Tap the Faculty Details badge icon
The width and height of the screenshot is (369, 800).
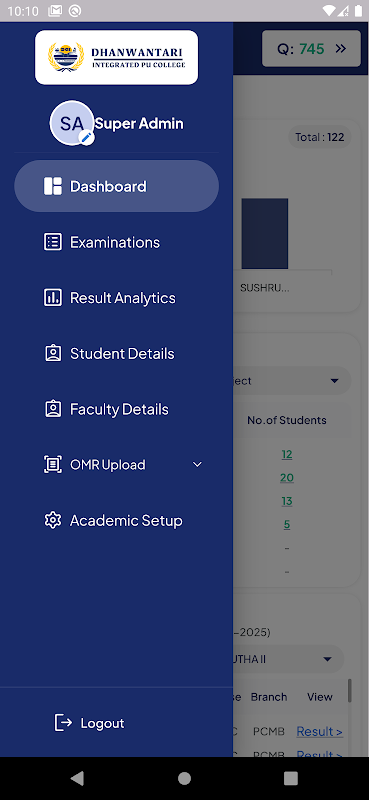point(53,409)
